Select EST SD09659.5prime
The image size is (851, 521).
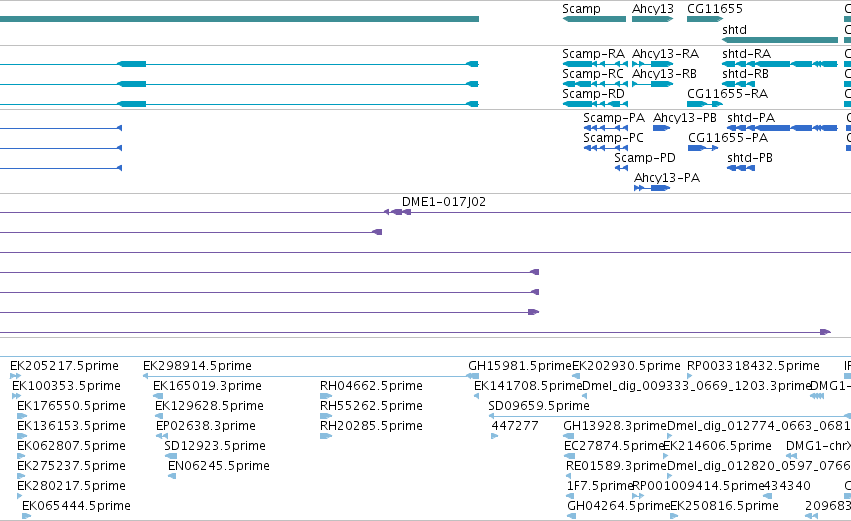coord(538,406)
